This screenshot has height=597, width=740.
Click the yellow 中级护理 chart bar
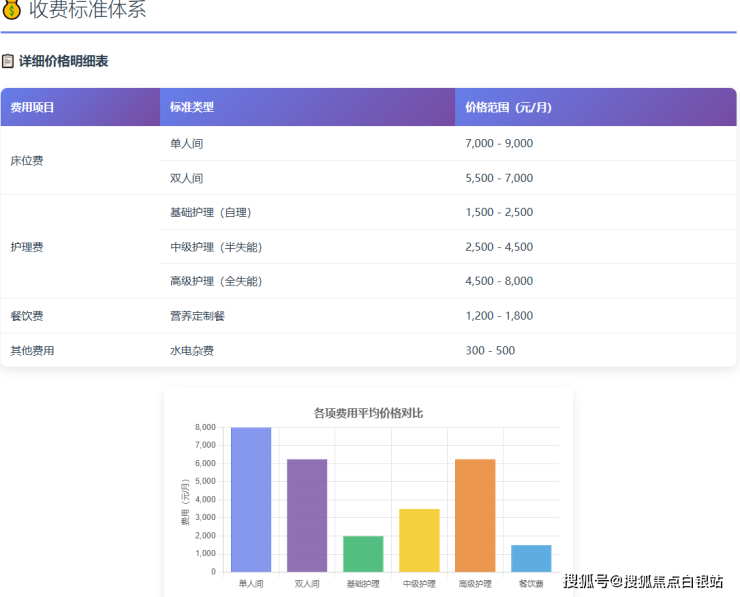419,540
